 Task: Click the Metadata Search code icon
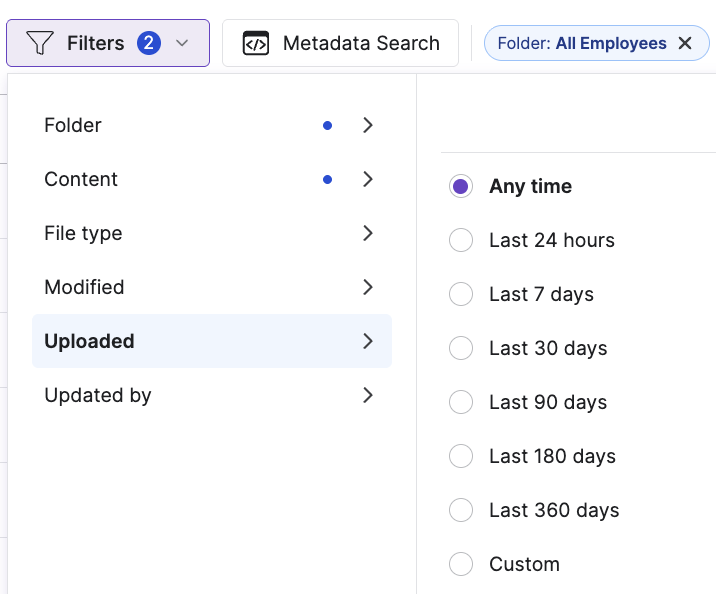(256, 43)
